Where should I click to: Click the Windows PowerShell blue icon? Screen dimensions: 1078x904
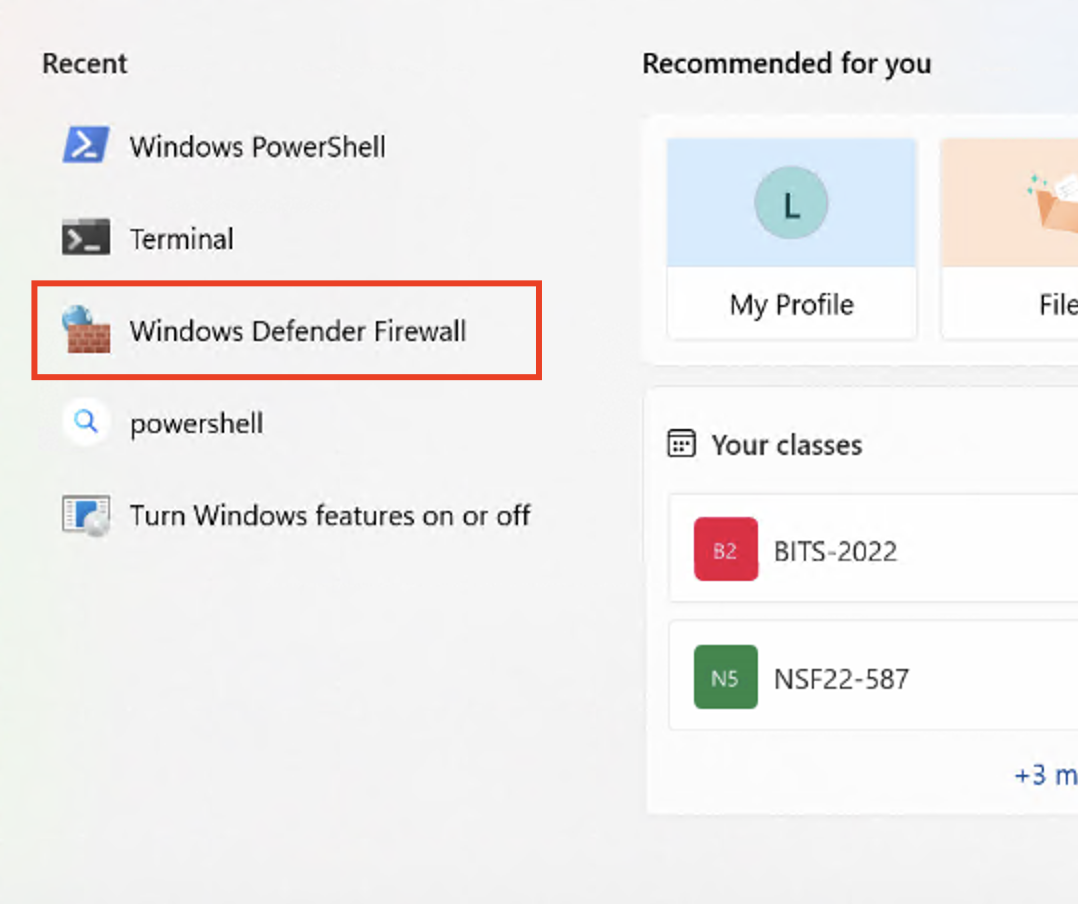(x=86, y=146)
